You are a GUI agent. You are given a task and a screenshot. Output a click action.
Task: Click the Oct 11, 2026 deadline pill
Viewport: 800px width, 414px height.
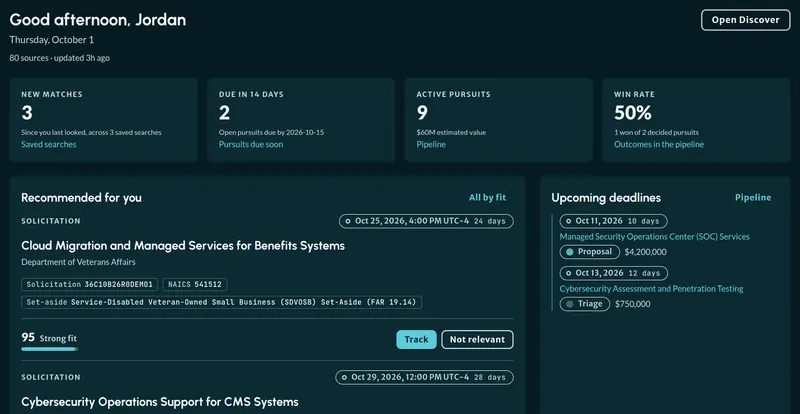(613, 221)
